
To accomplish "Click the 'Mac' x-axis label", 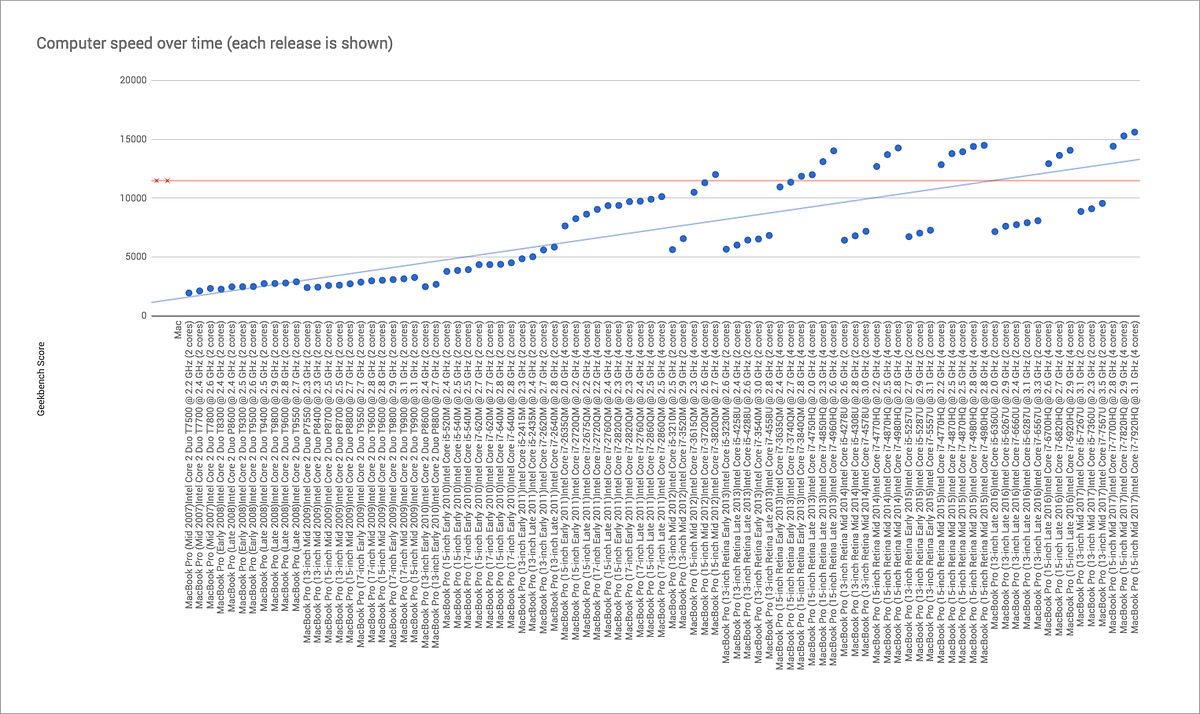I will coord(178,329).
